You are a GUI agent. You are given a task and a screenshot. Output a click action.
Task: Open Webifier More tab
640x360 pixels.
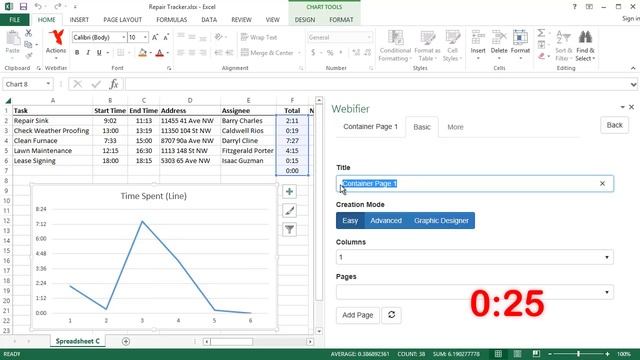pos(455,127)
